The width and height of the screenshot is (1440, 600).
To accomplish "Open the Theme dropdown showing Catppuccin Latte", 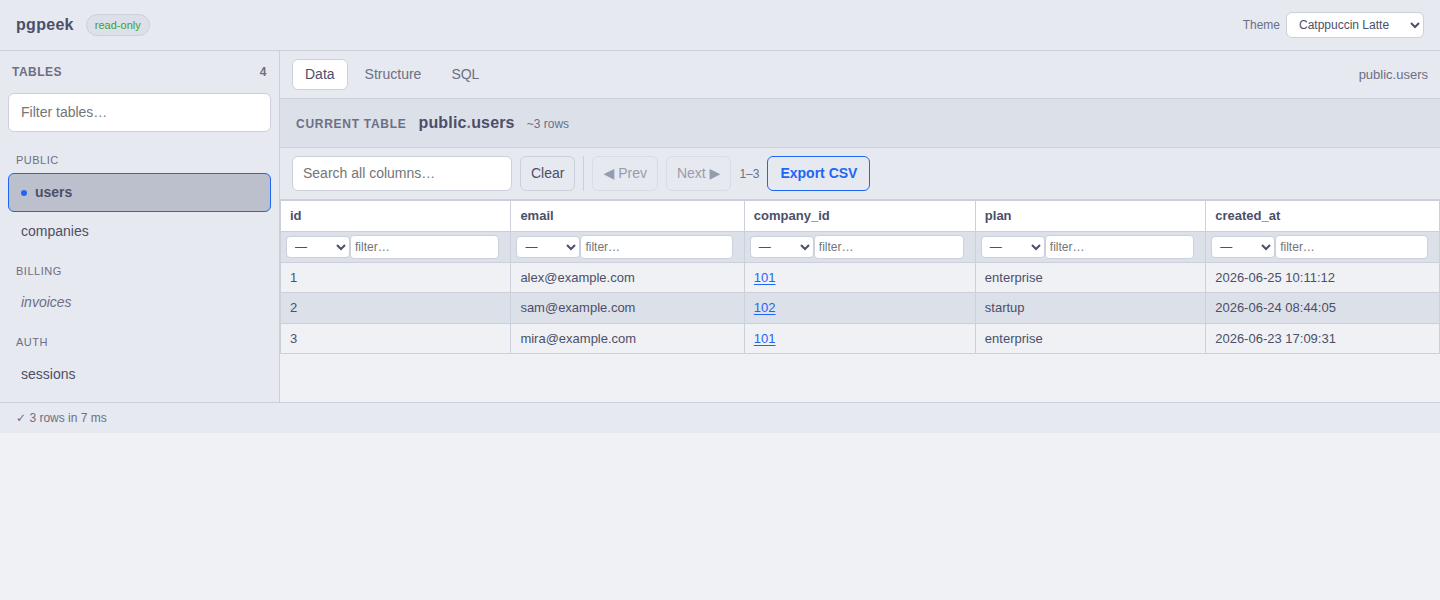I will point(1354,25).
